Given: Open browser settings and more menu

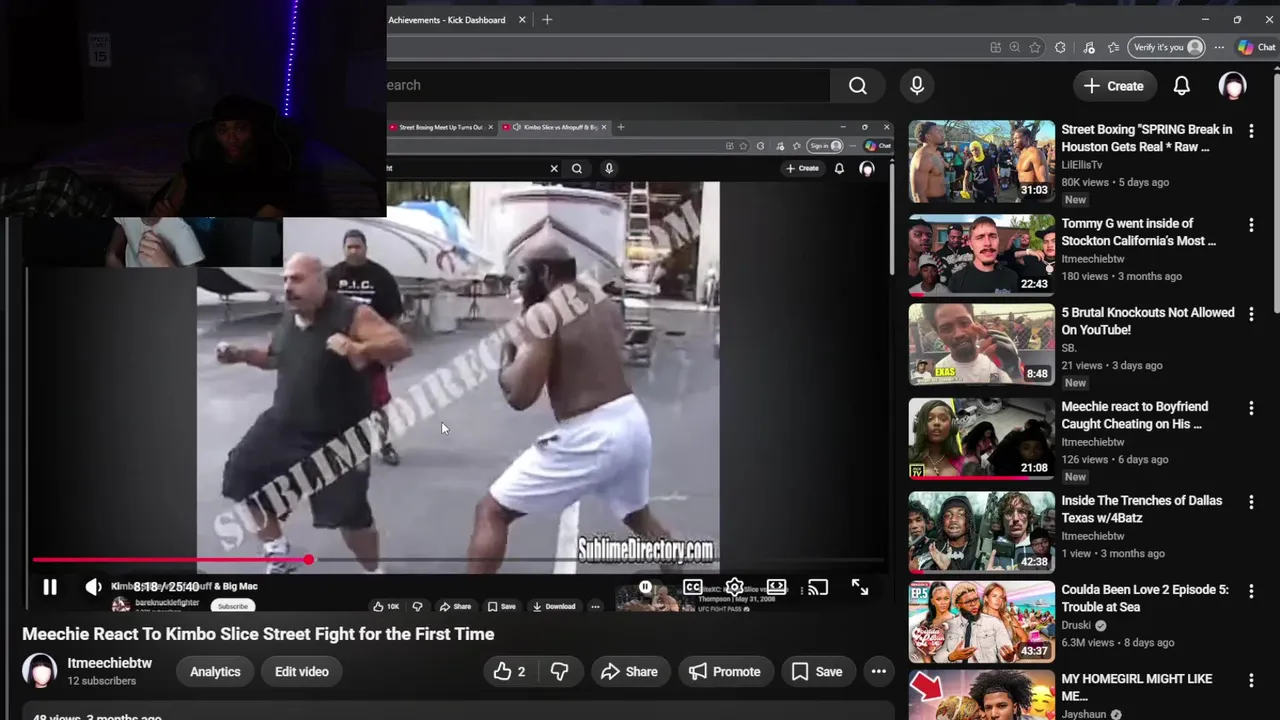Looking at the screenshot, I should (x=1219, y=47).
